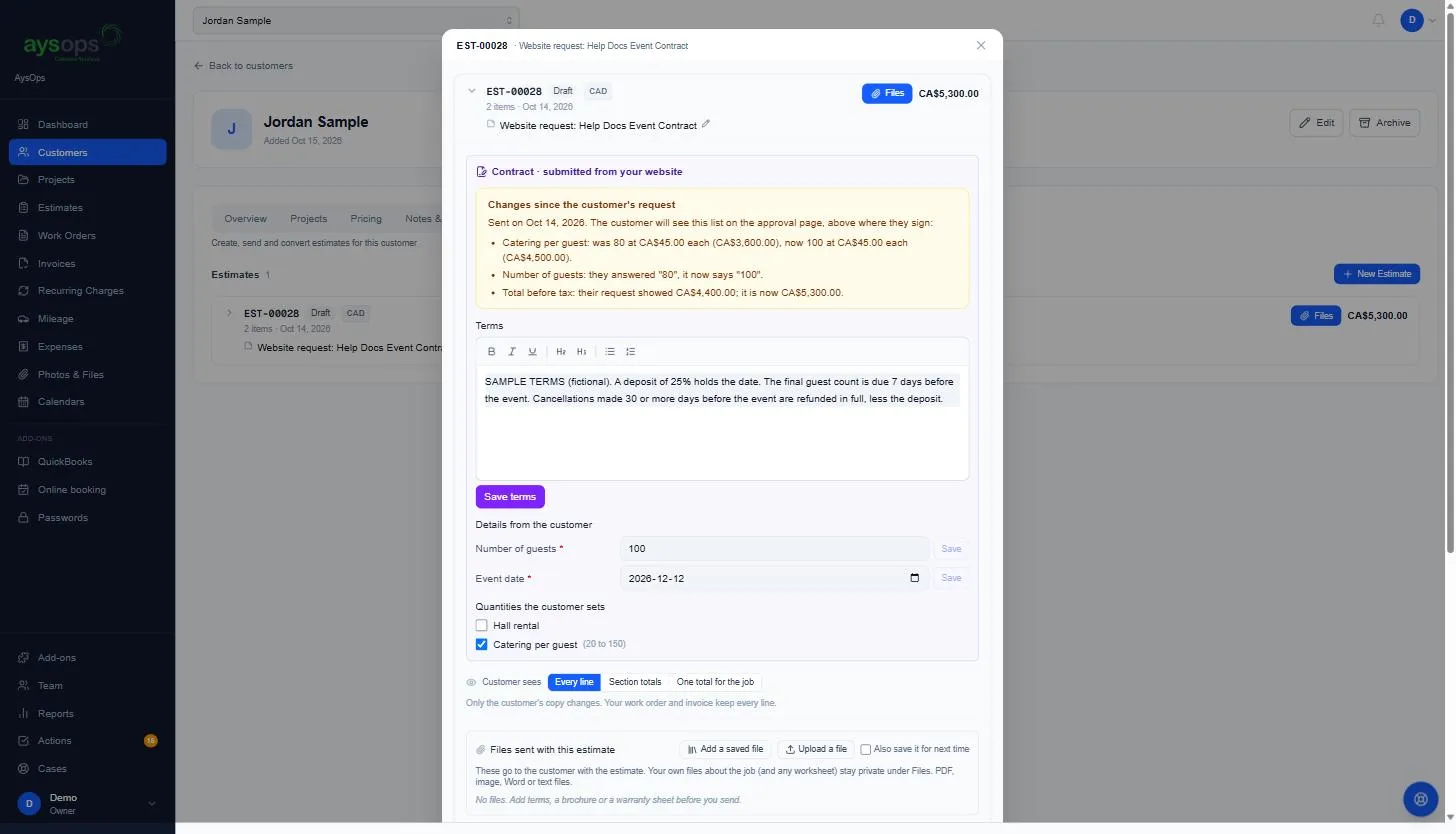1456x834 pixels.
Task: Expand EST-00028 row in estimates list
Action: (x=229, y=313)
